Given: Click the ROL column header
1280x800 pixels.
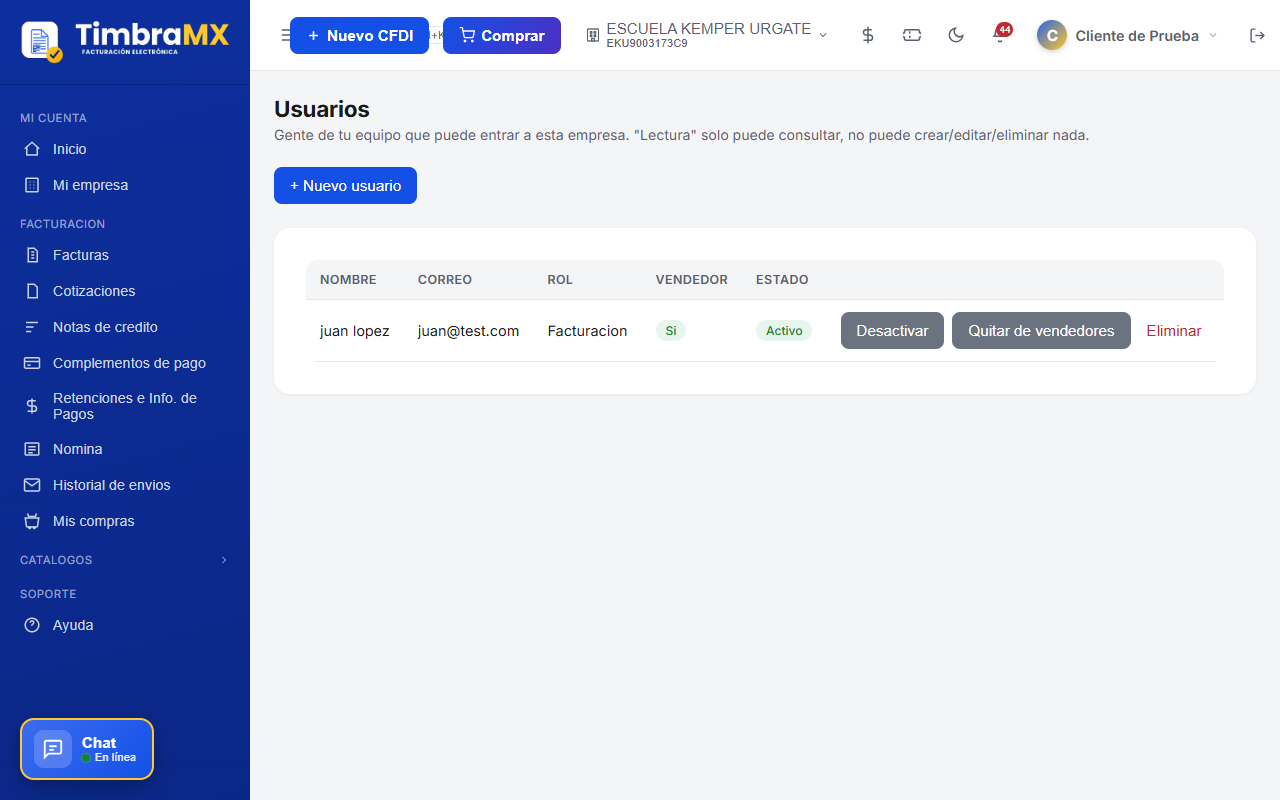Looking at the screenshot, I should [560, 280].
